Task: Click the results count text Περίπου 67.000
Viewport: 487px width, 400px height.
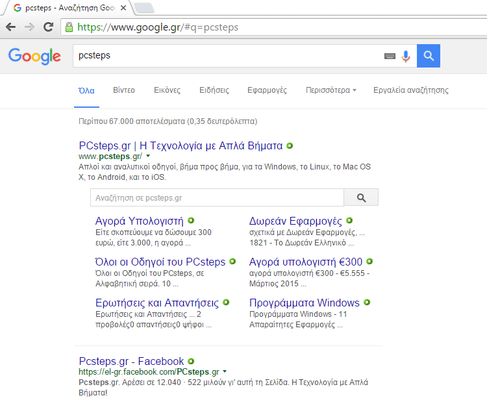Action: pos(168,121)
